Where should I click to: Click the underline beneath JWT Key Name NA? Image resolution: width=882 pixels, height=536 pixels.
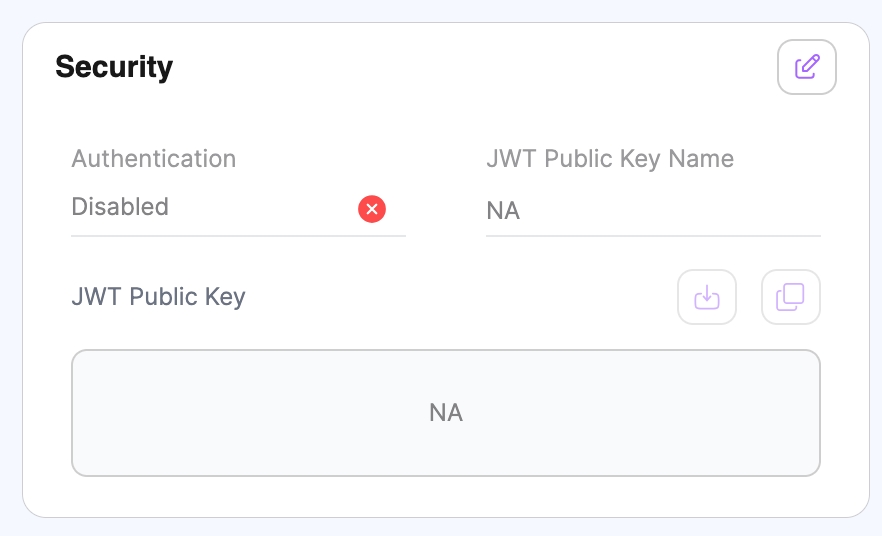653,236
